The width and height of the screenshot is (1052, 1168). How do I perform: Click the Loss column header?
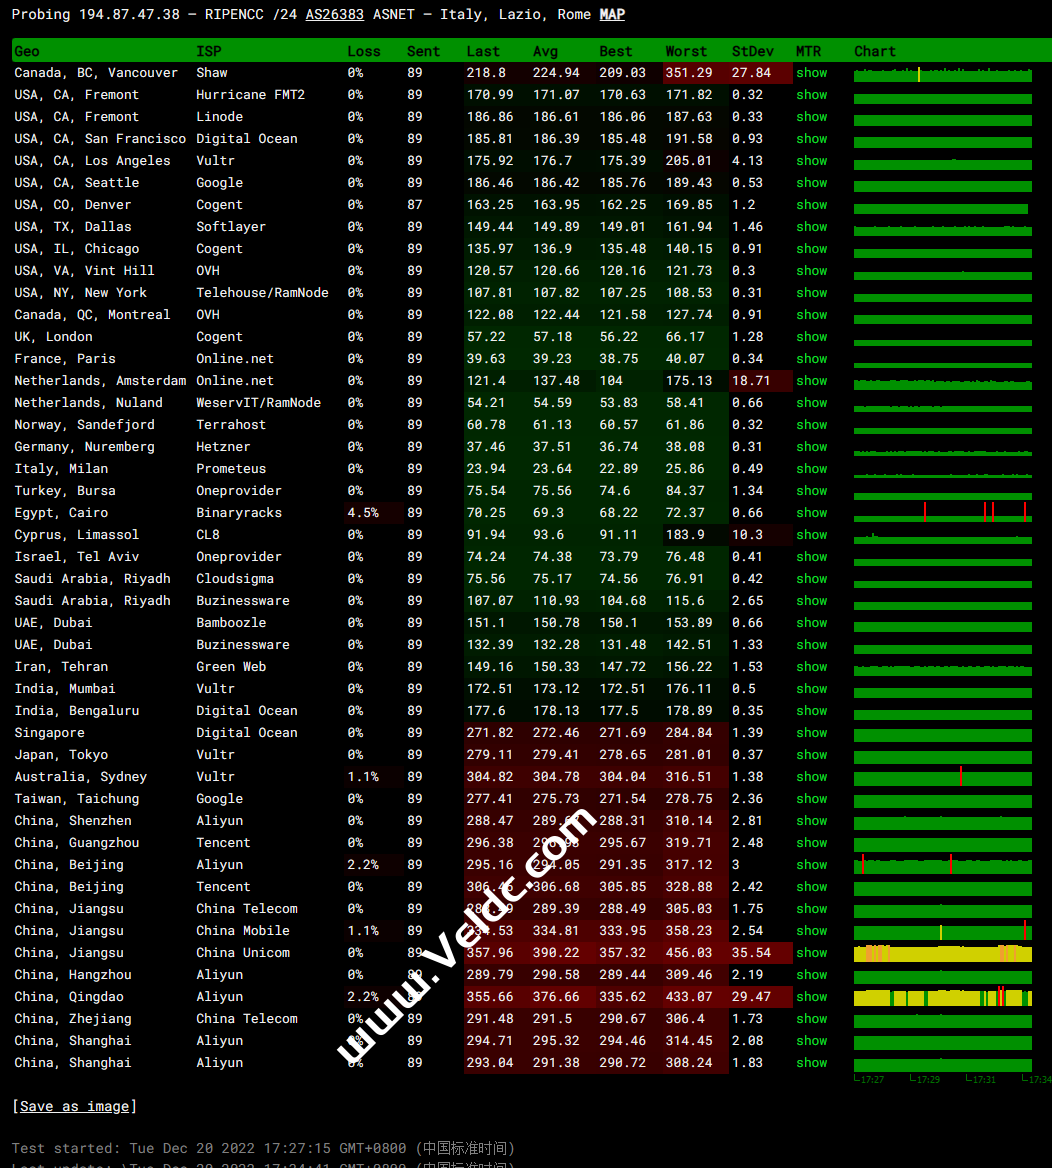(x=363, y=51)
